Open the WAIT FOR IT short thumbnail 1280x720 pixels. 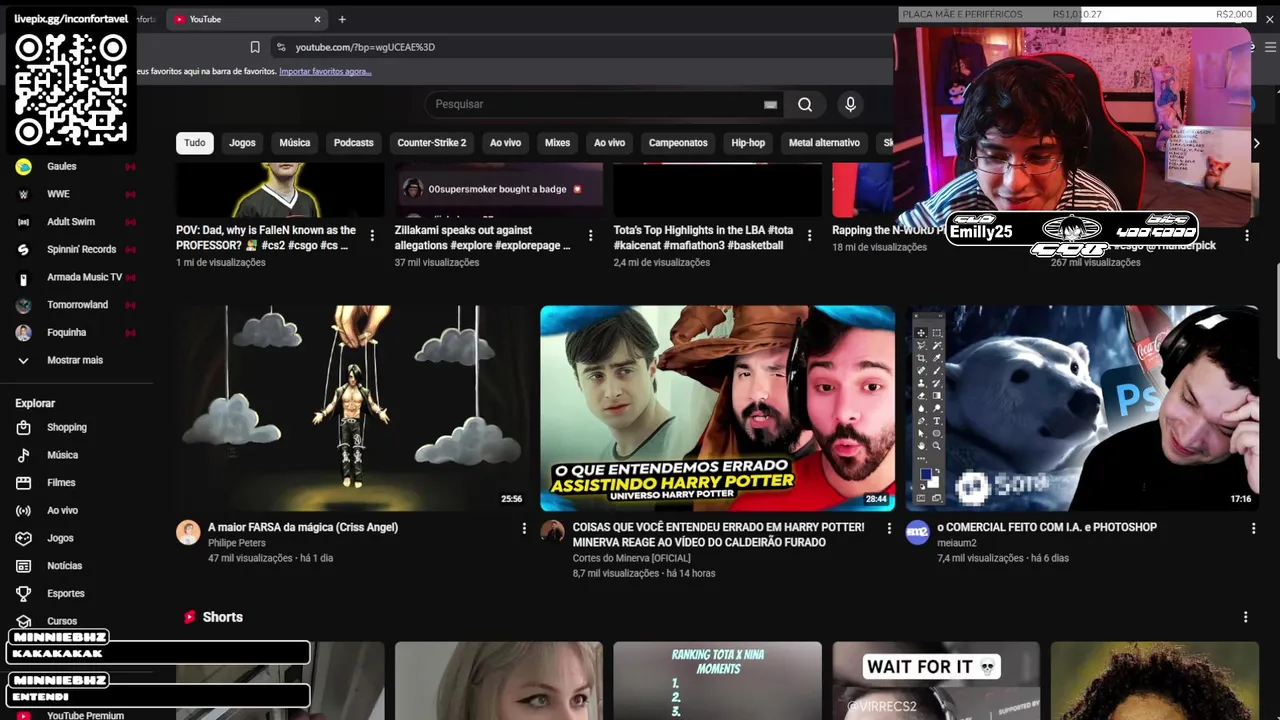[936, 681]
